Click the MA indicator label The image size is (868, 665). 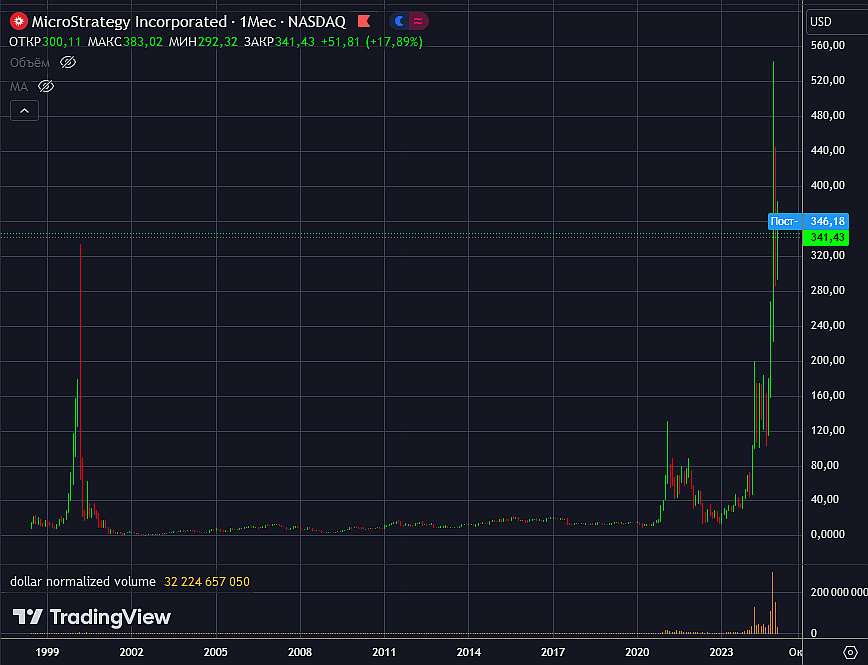(x=19, y=86)
